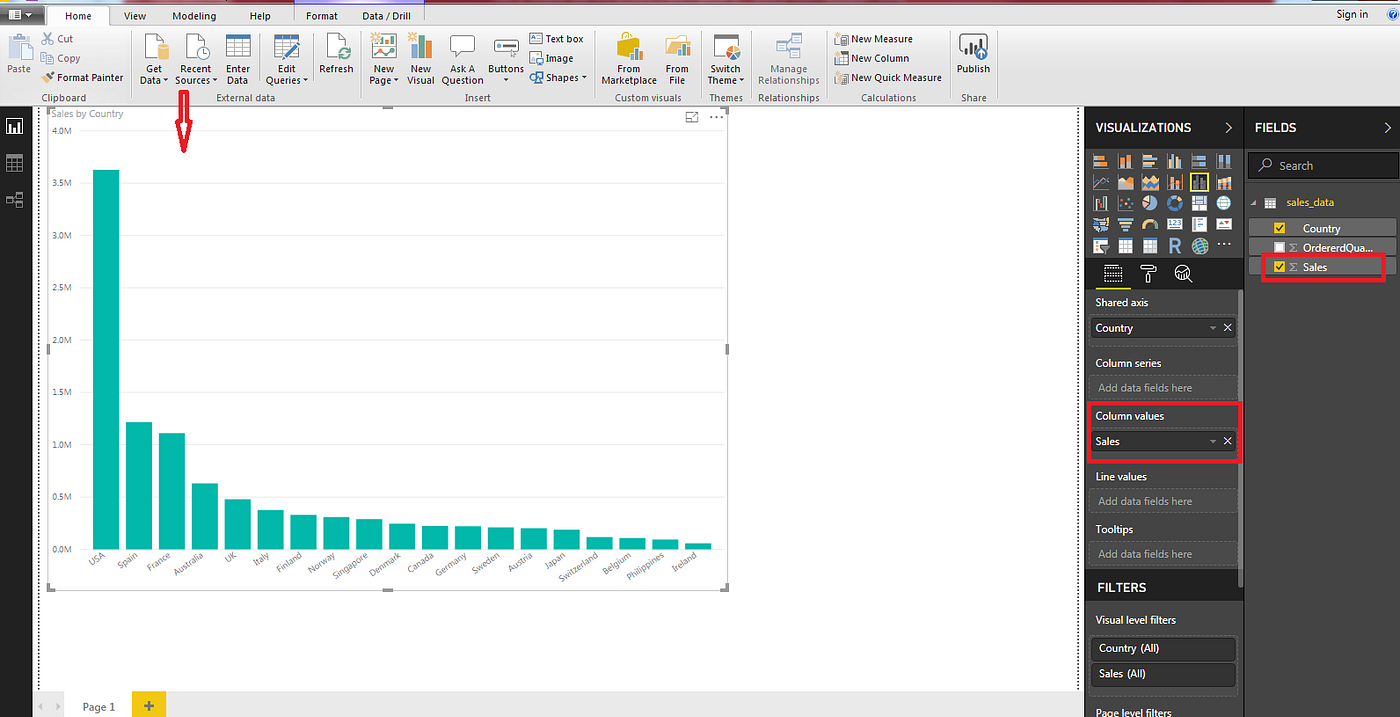Switch to the Modeling ribbon tab
The width and height of the screenshot is (1400, 717).
point(193,15)
